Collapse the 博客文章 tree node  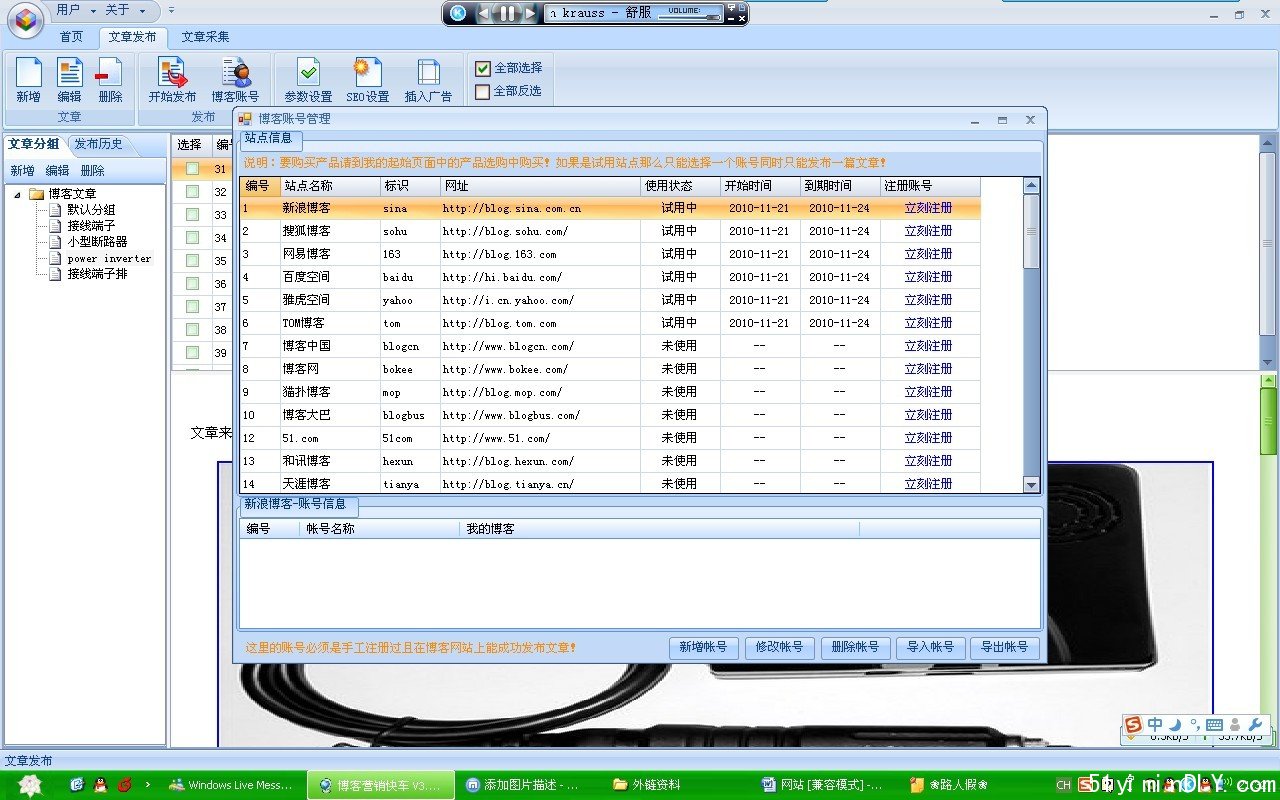(x=17, y=194)
